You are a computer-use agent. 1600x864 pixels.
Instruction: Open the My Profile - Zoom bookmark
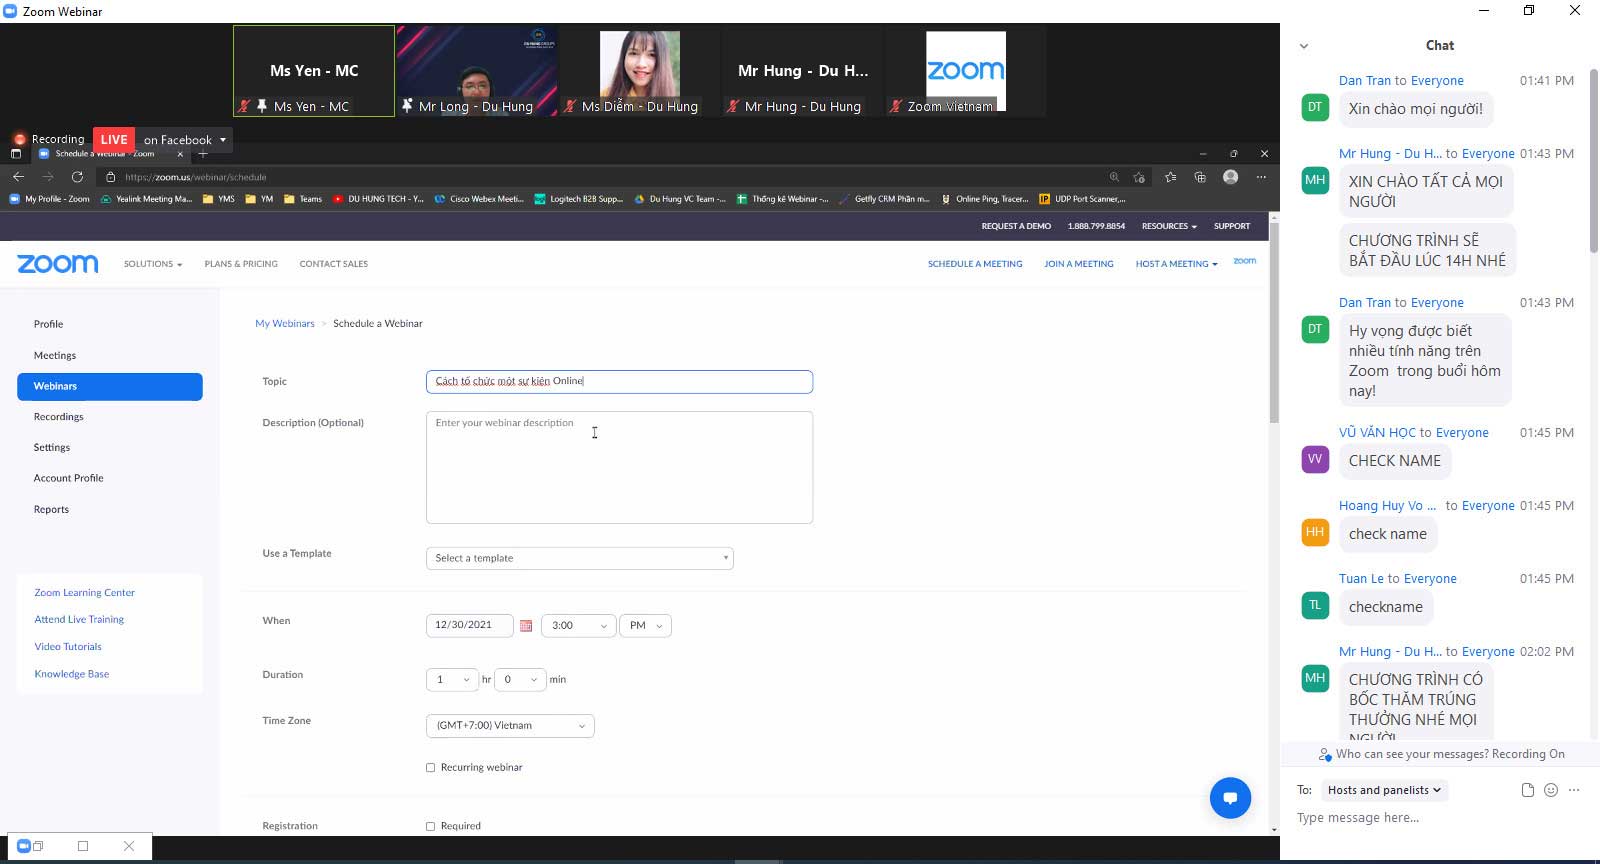50,199
